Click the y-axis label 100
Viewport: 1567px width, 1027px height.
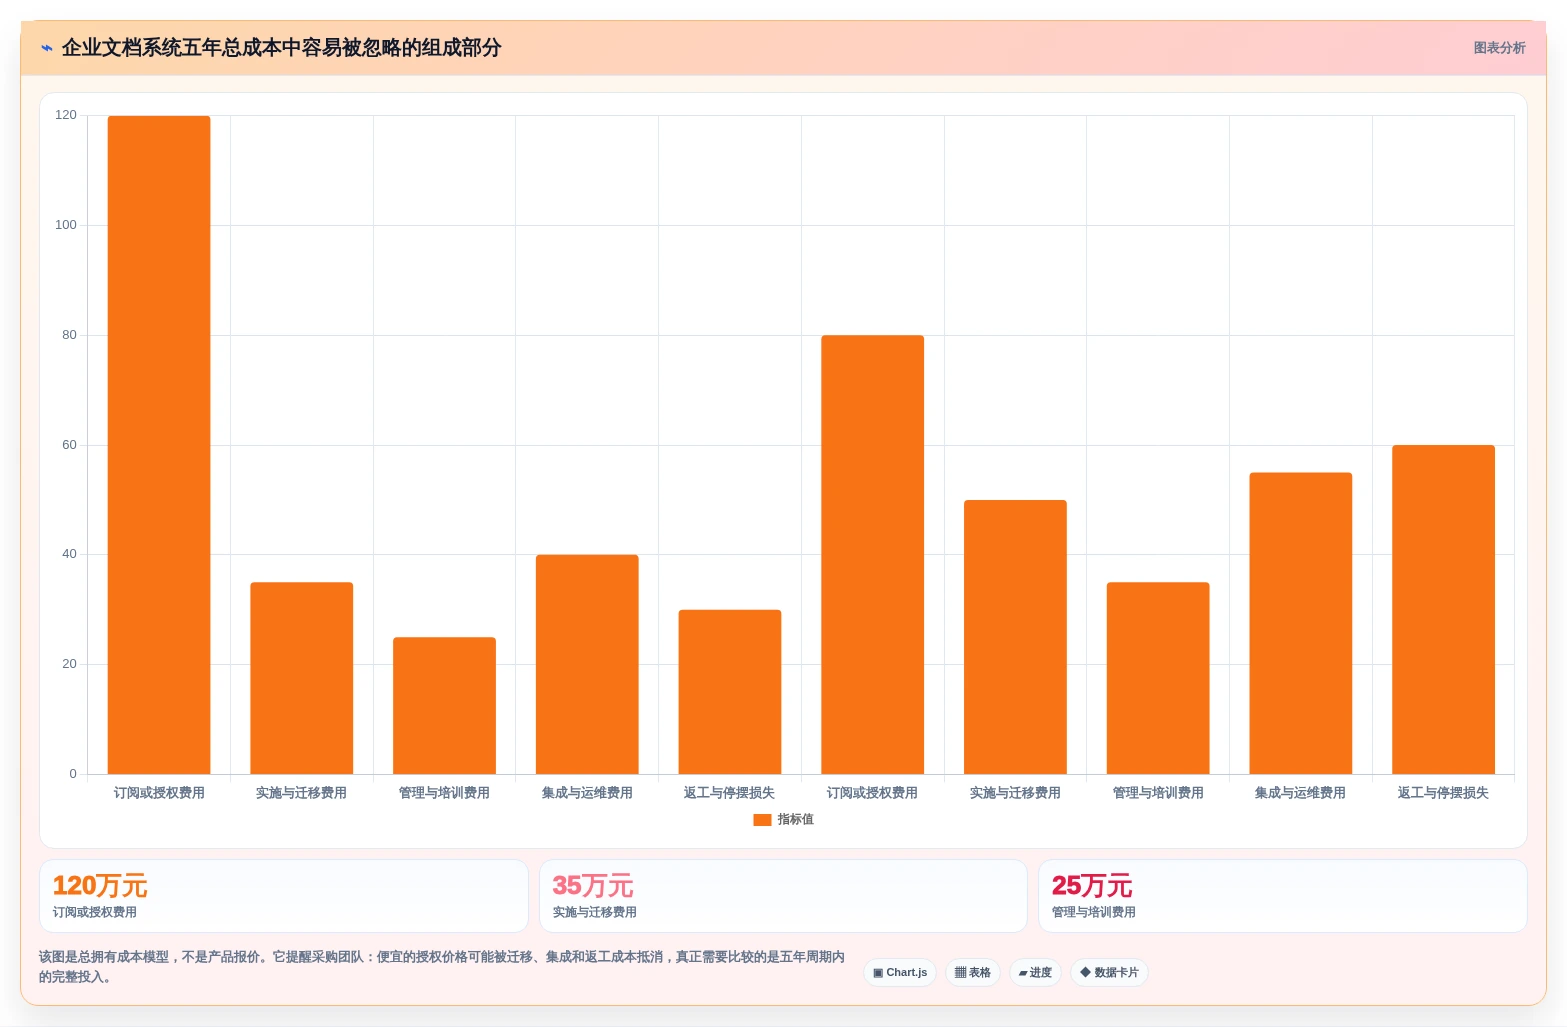click(x=66, y=225)
